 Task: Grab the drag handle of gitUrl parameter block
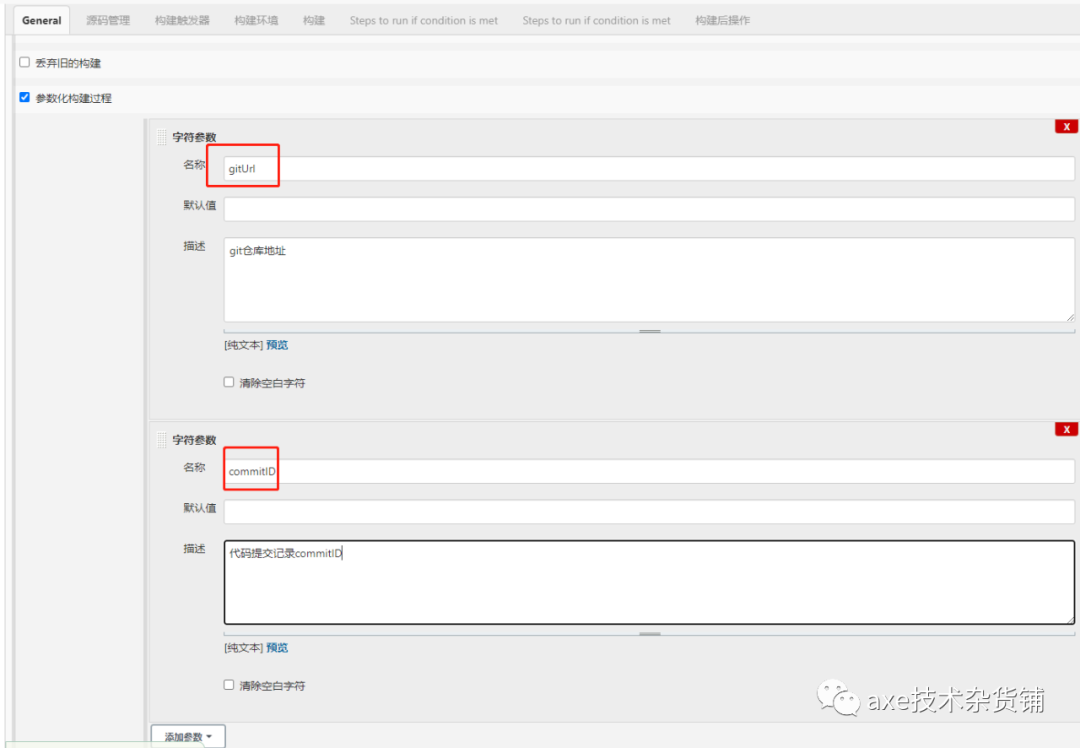click(162, 137)
